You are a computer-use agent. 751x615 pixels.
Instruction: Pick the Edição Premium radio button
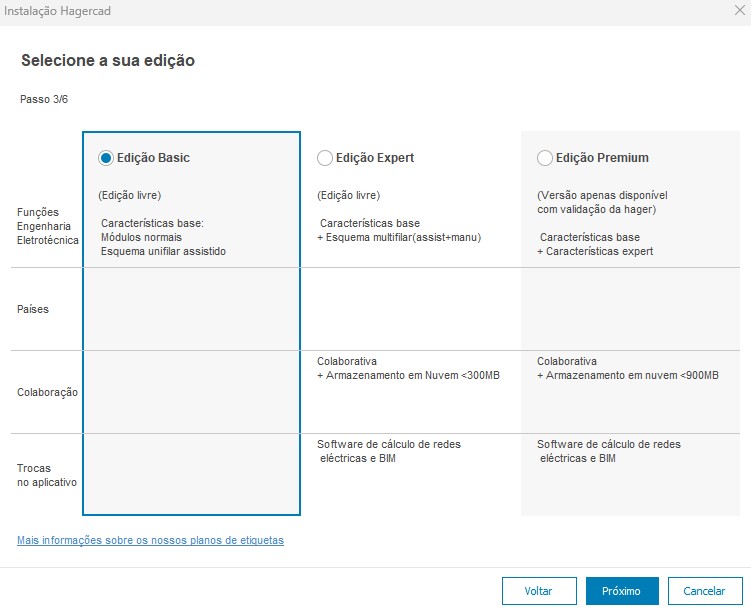pyautogui.click(x=545, y=158)
